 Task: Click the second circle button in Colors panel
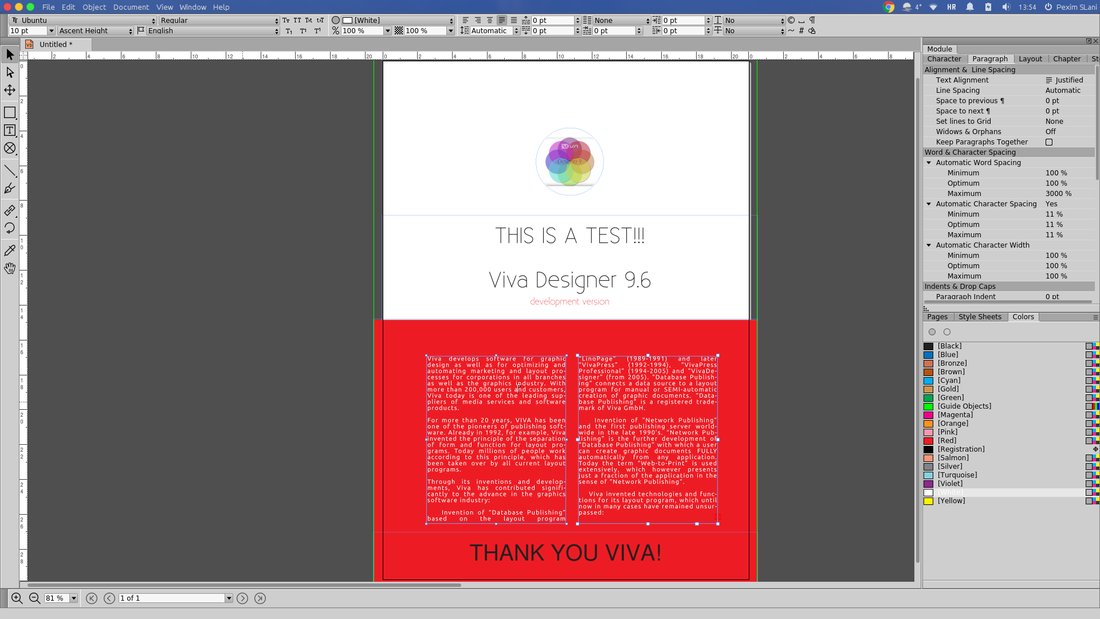point(947,332)
